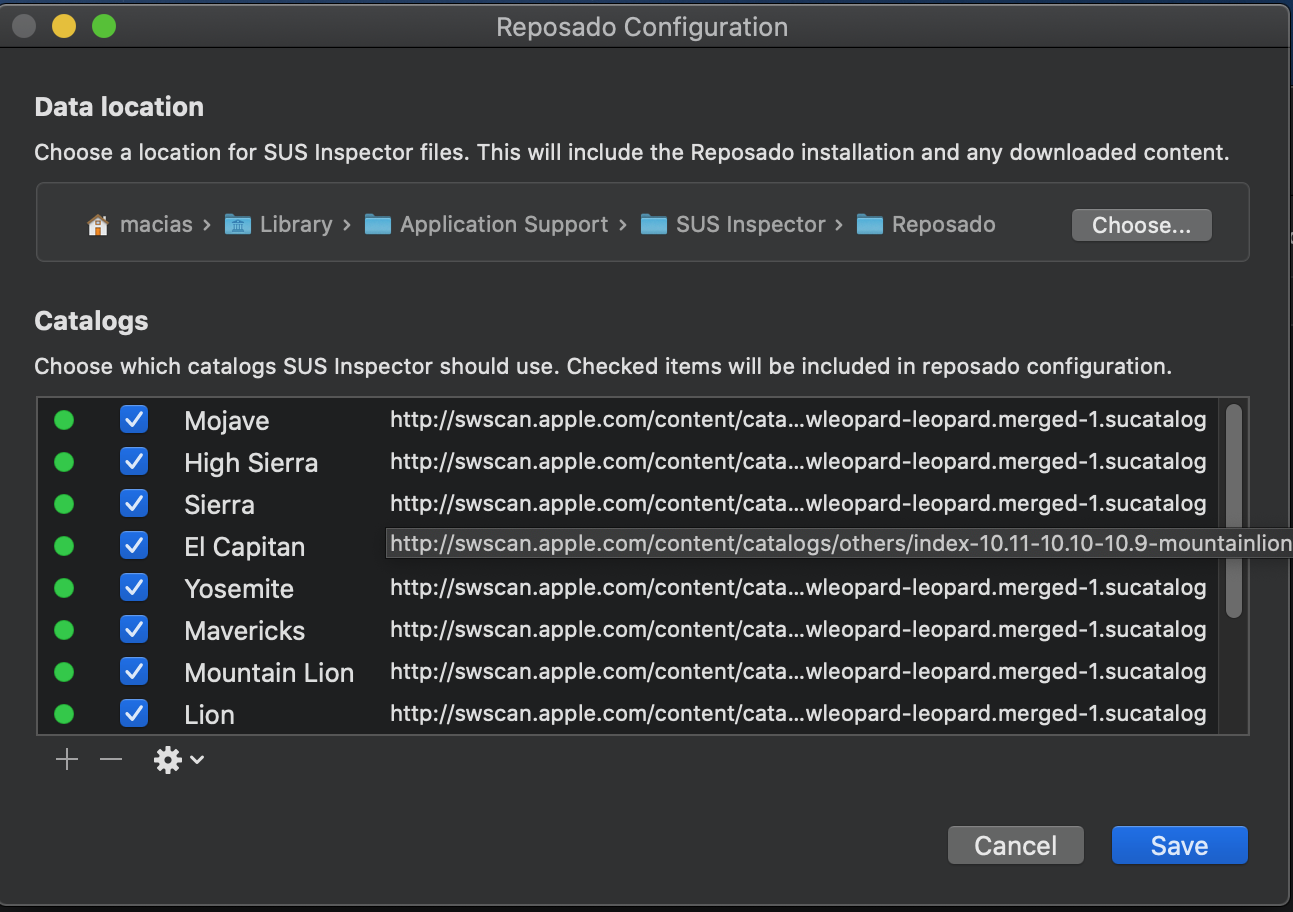
Task: Click the Sierra catalog URL
Action: [798, 504]
